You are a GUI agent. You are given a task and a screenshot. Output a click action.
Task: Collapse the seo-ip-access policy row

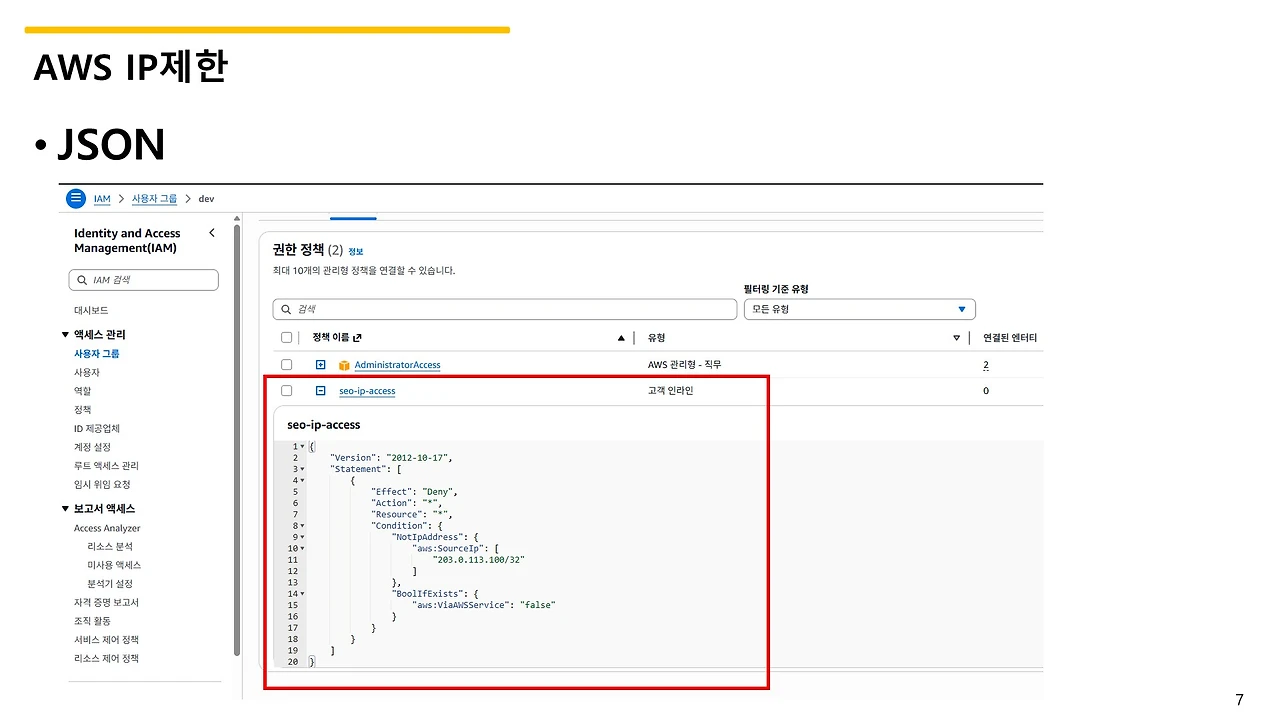(321, 391)
